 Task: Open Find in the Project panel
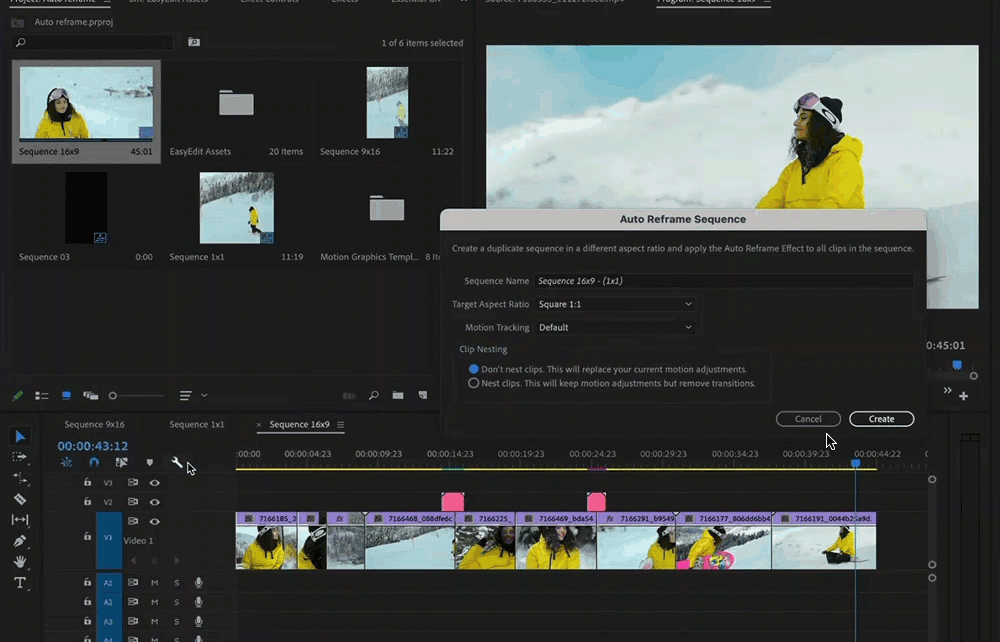(374, 395)
